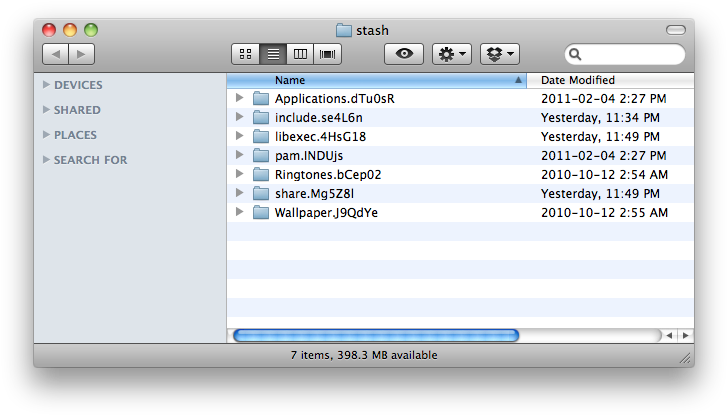Toggle toolbar with the pill button
Screen dimensions: 727x415
(676, 30)
